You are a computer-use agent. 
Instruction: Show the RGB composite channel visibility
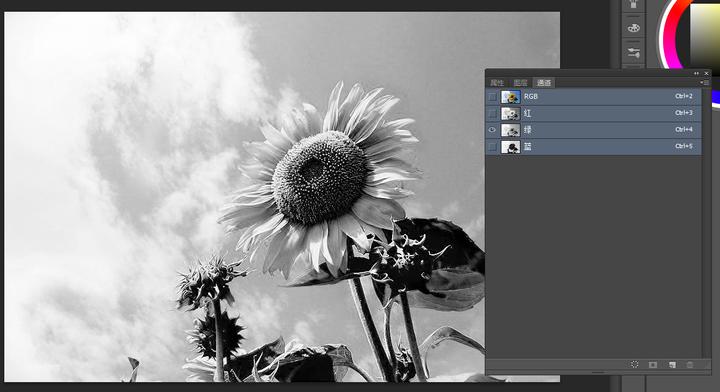click(492, 97)
